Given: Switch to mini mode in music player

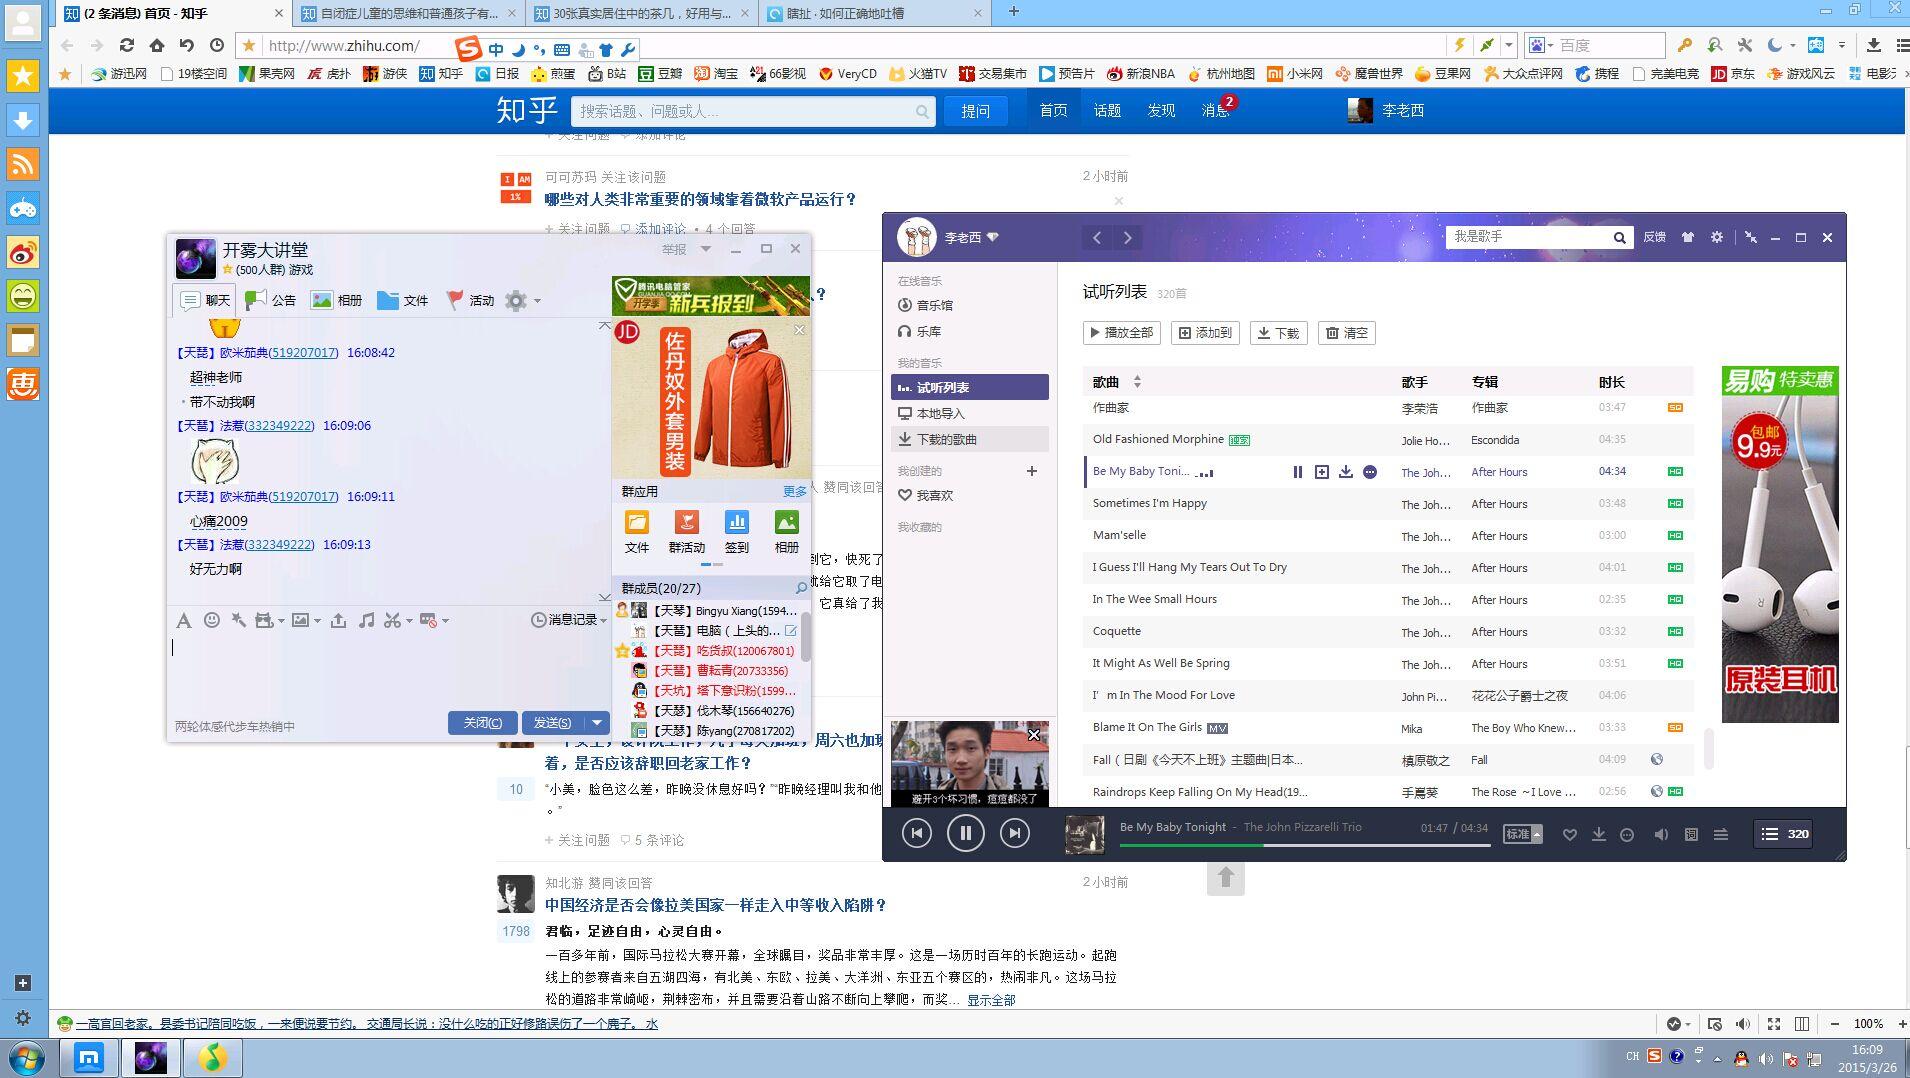Looking at the screenshot, I should [x=1751, y=237].
